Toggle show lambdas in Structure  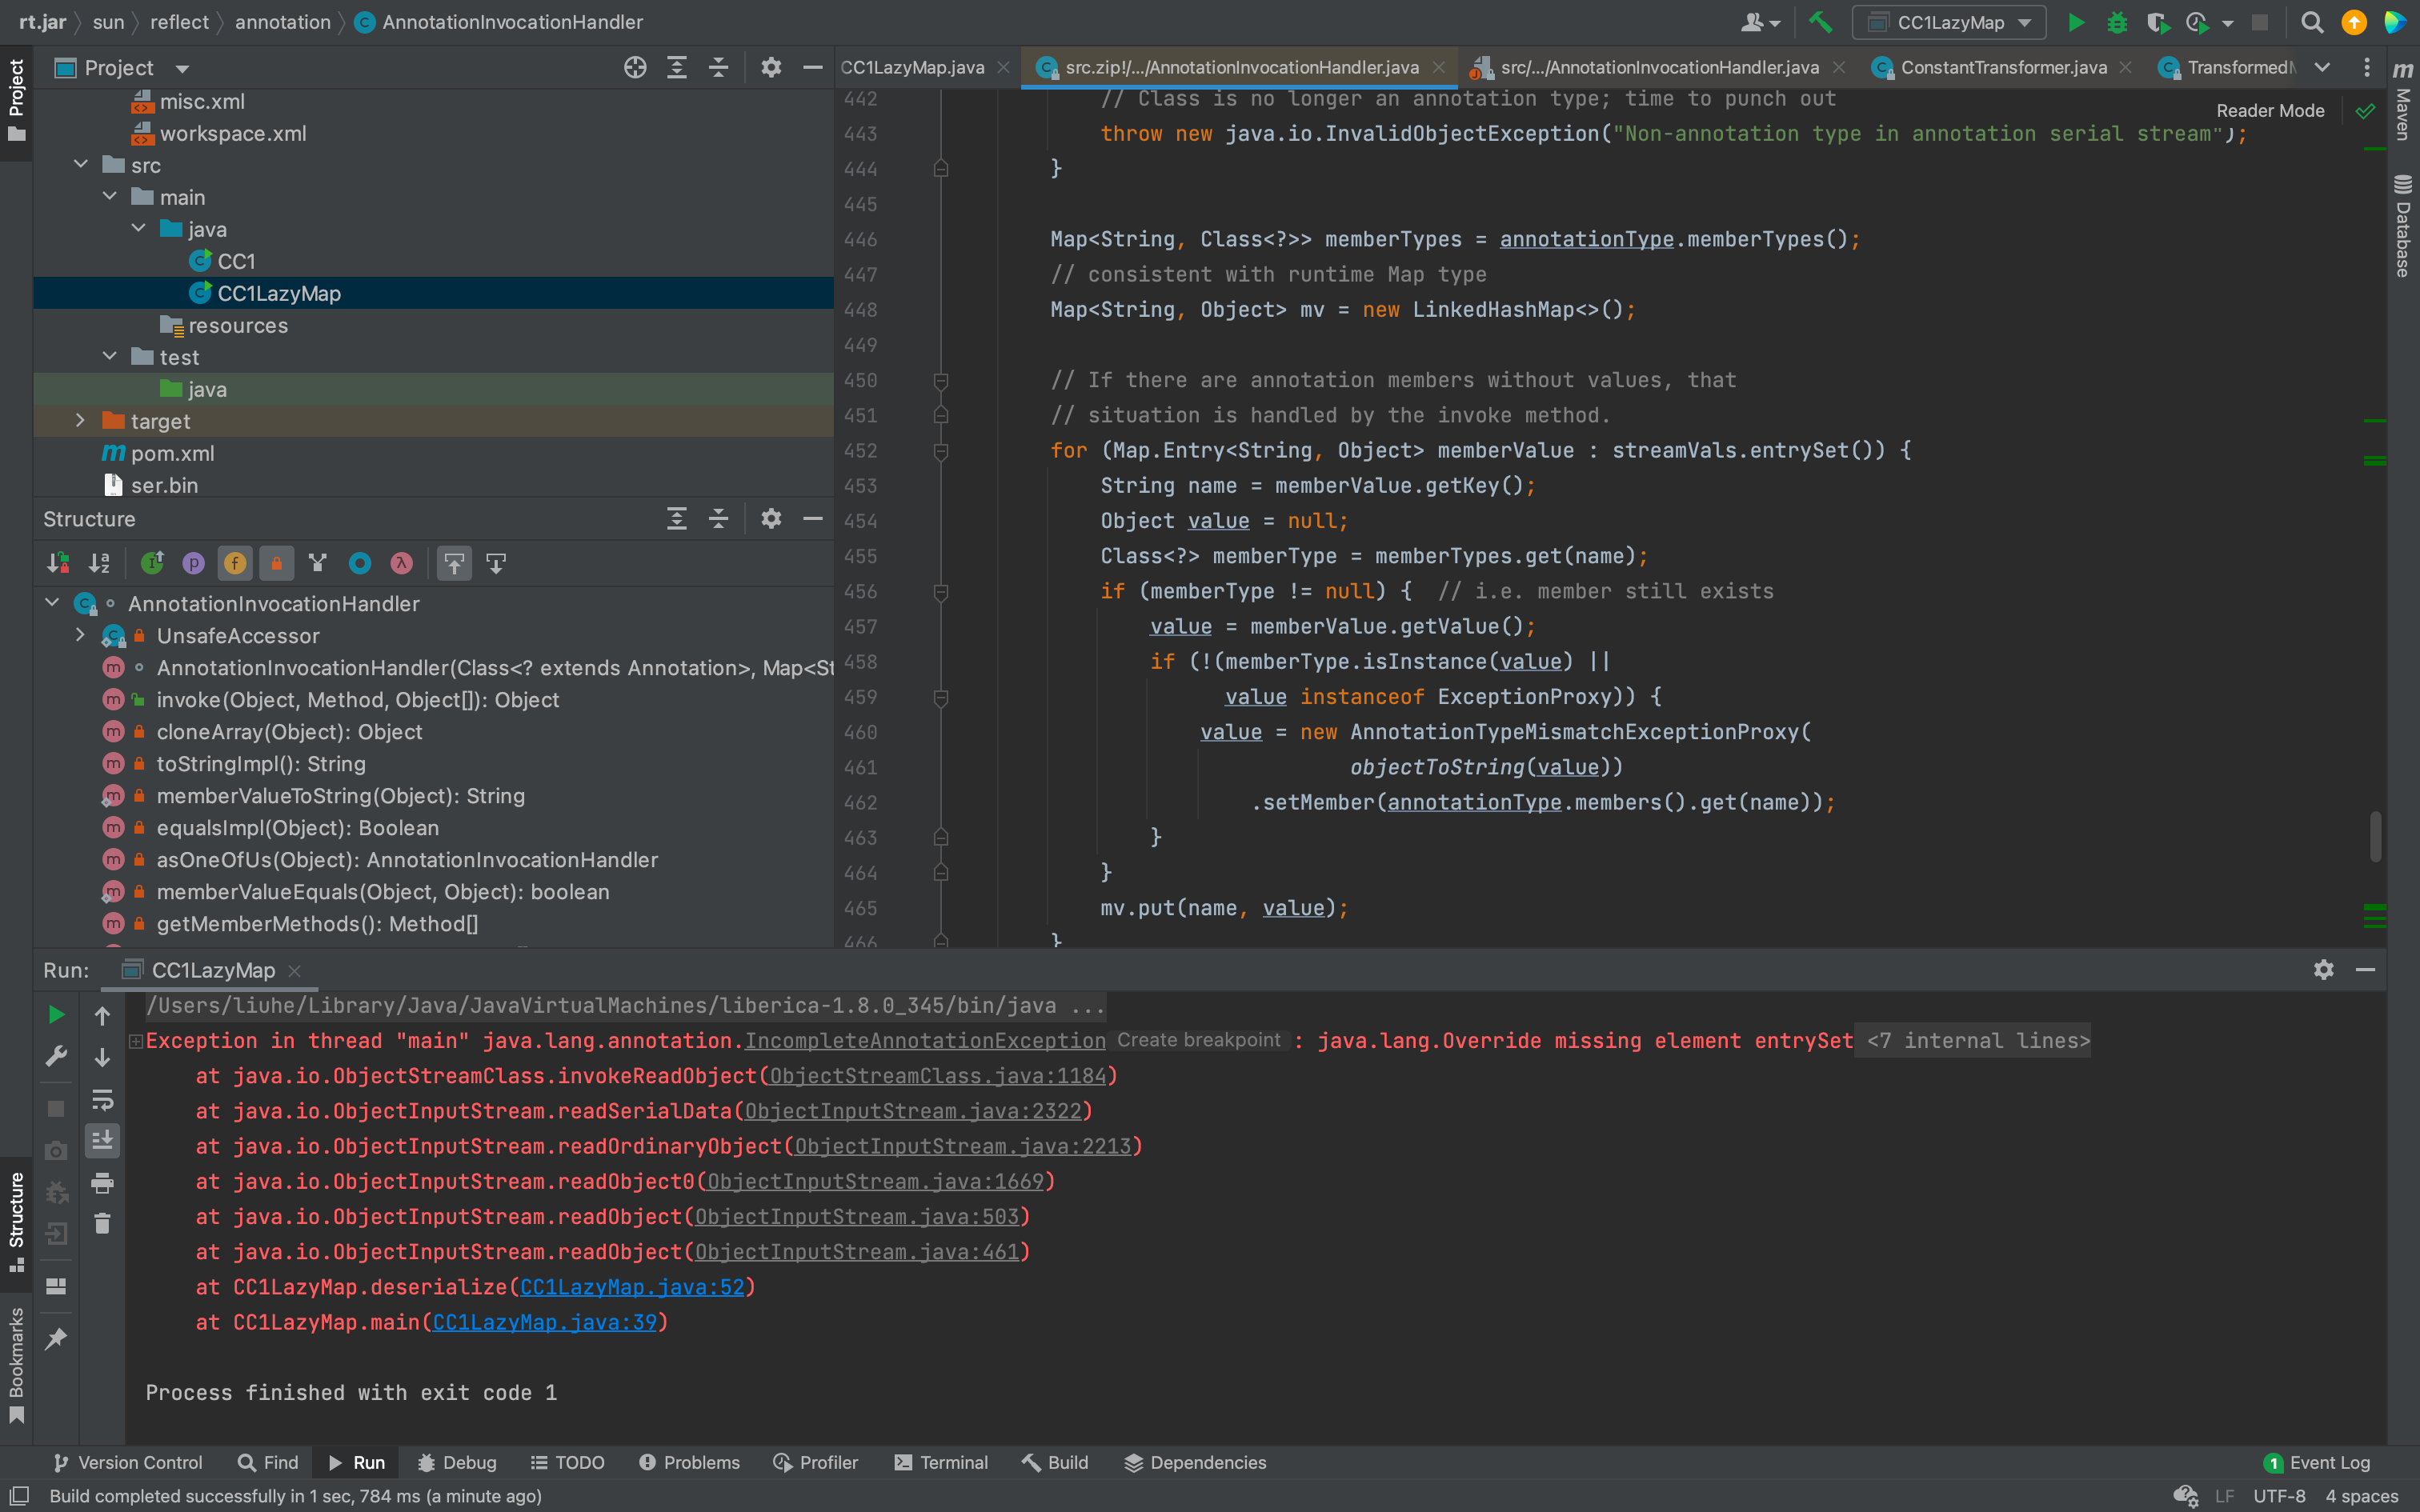pyautogui.click(x=401, y=563)
